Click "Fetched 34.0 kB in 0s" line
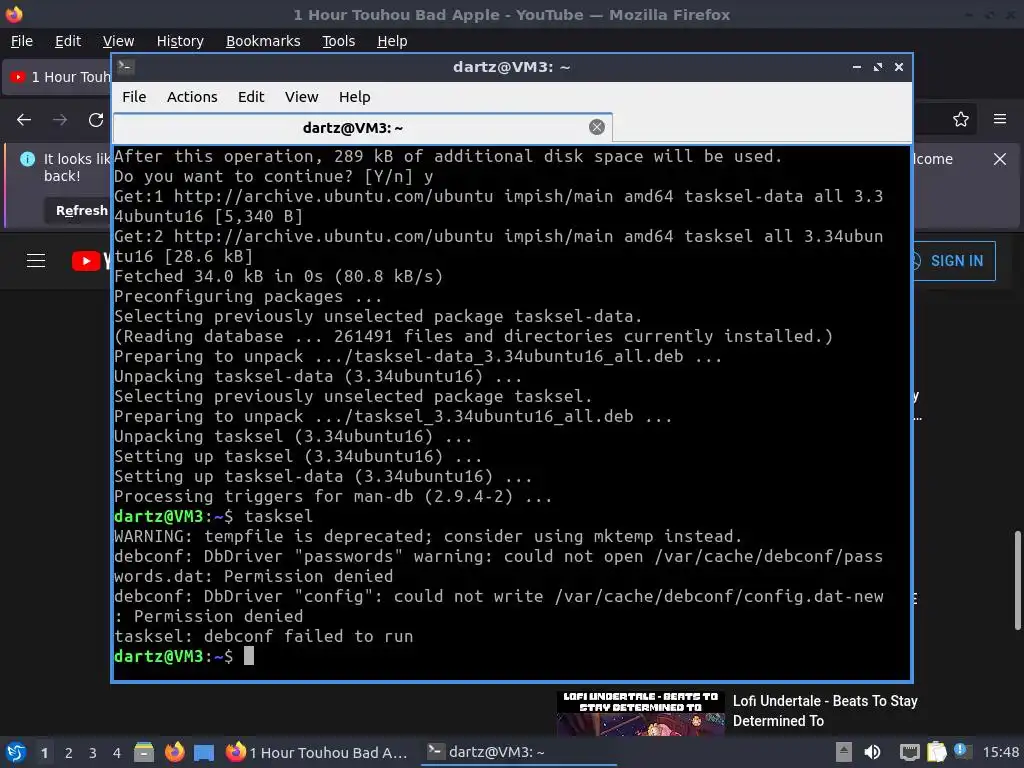 pyautogui.click(x=279, y=276)
